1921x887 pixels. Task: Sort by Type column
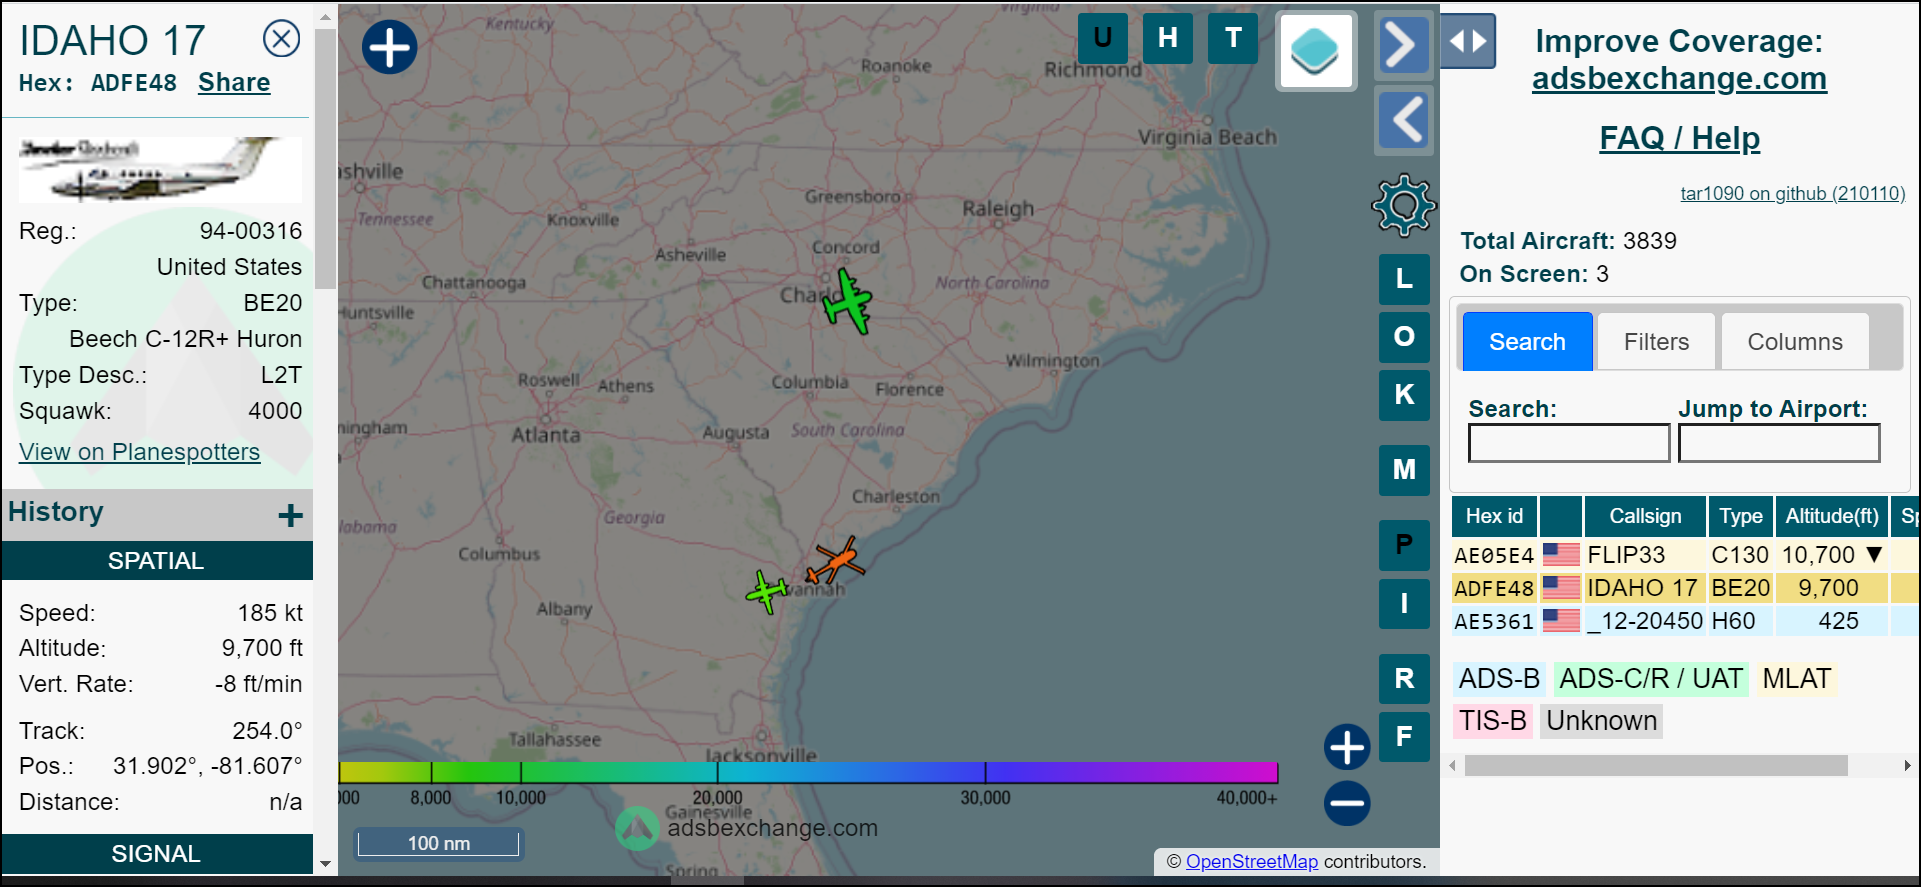1740,516
